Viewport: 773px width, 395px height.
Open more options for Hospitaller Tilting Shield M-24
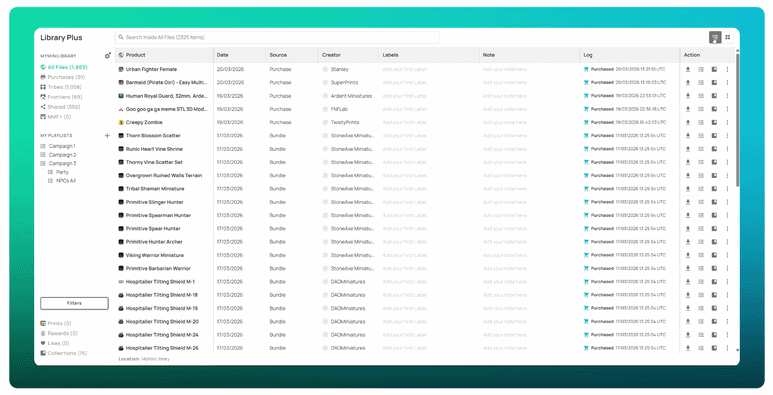click(x=727, y=335)
